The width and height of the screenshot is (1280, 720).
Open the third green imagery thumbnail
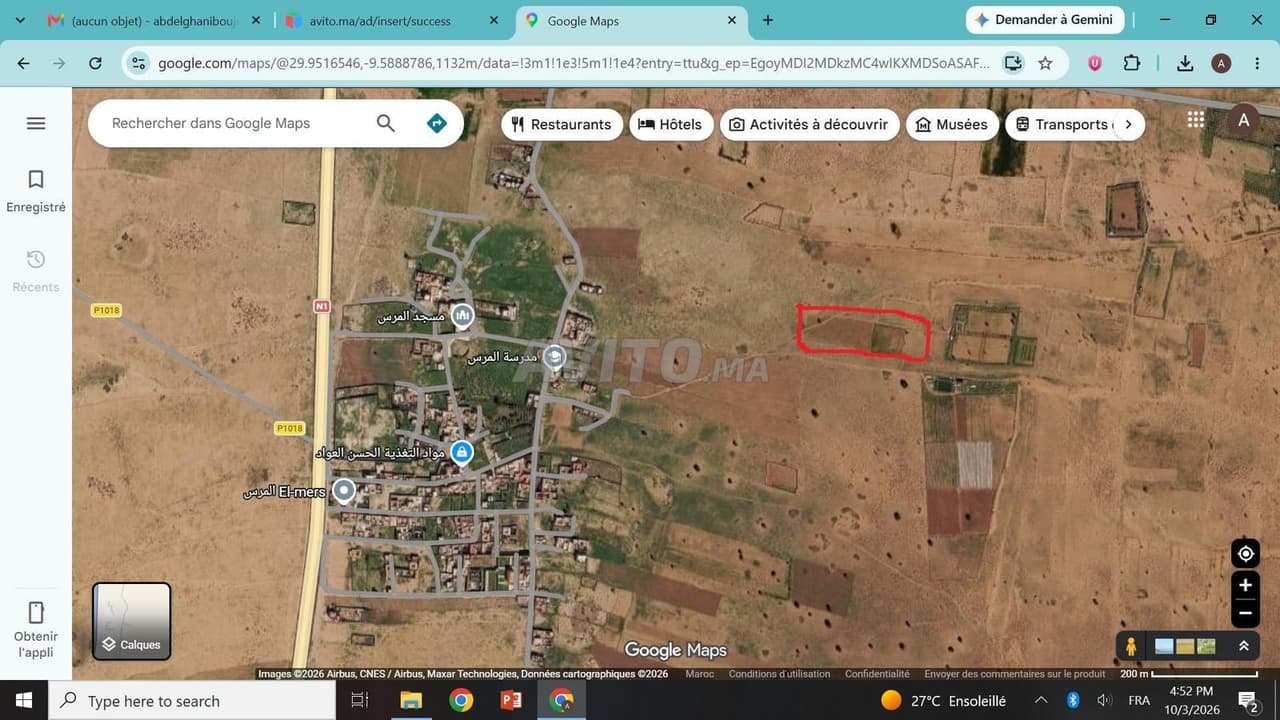1207,646
